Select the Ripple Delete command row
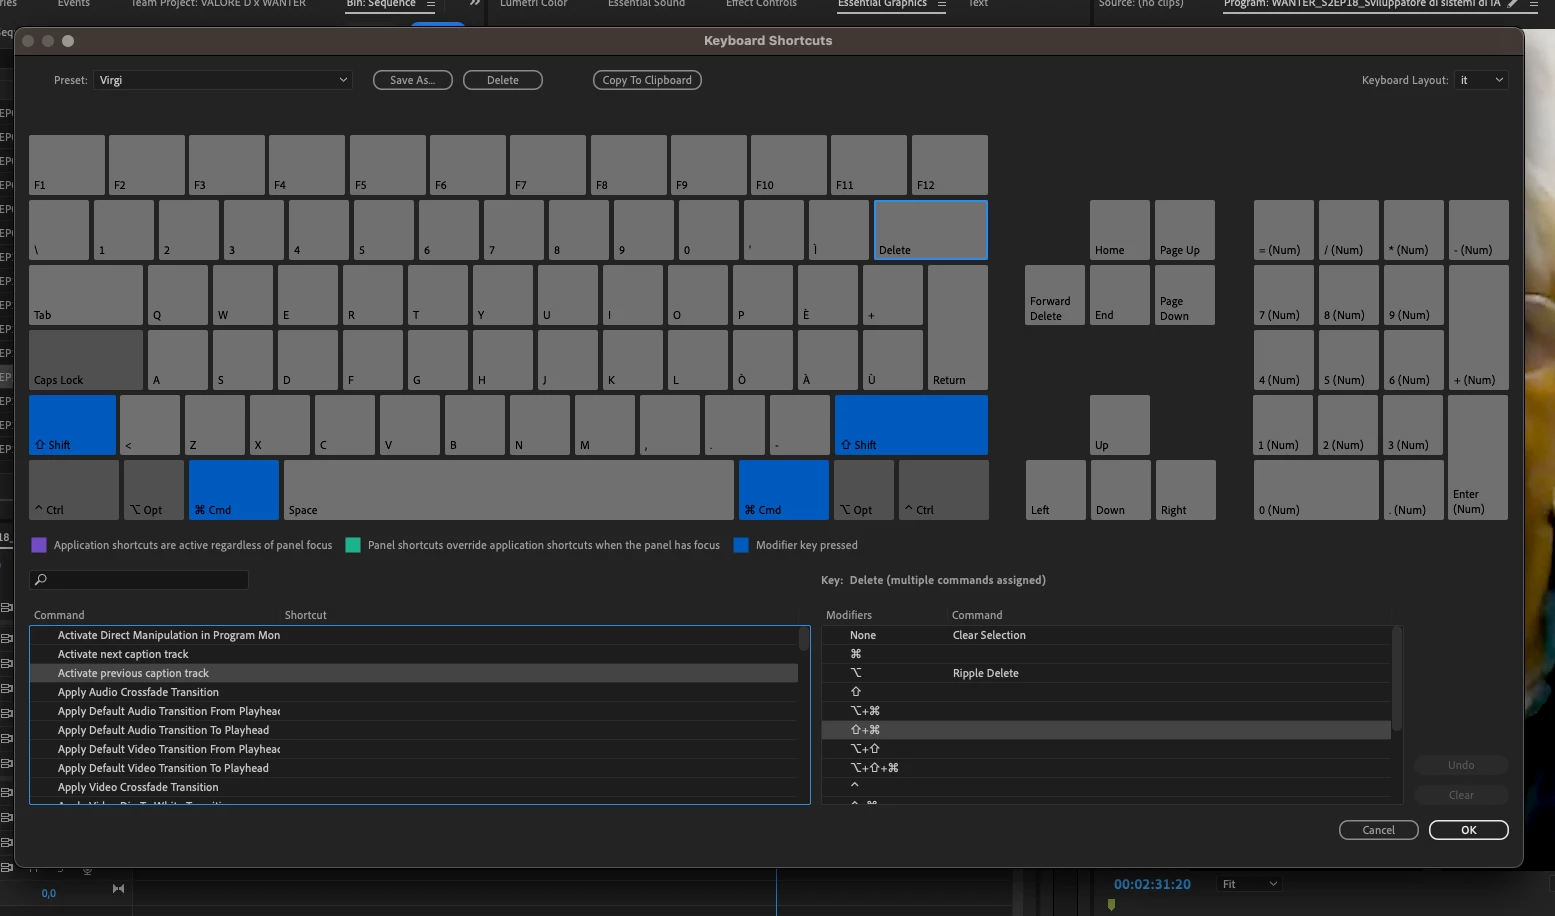Screen dimensions: 1555x916 point(1106,673)
